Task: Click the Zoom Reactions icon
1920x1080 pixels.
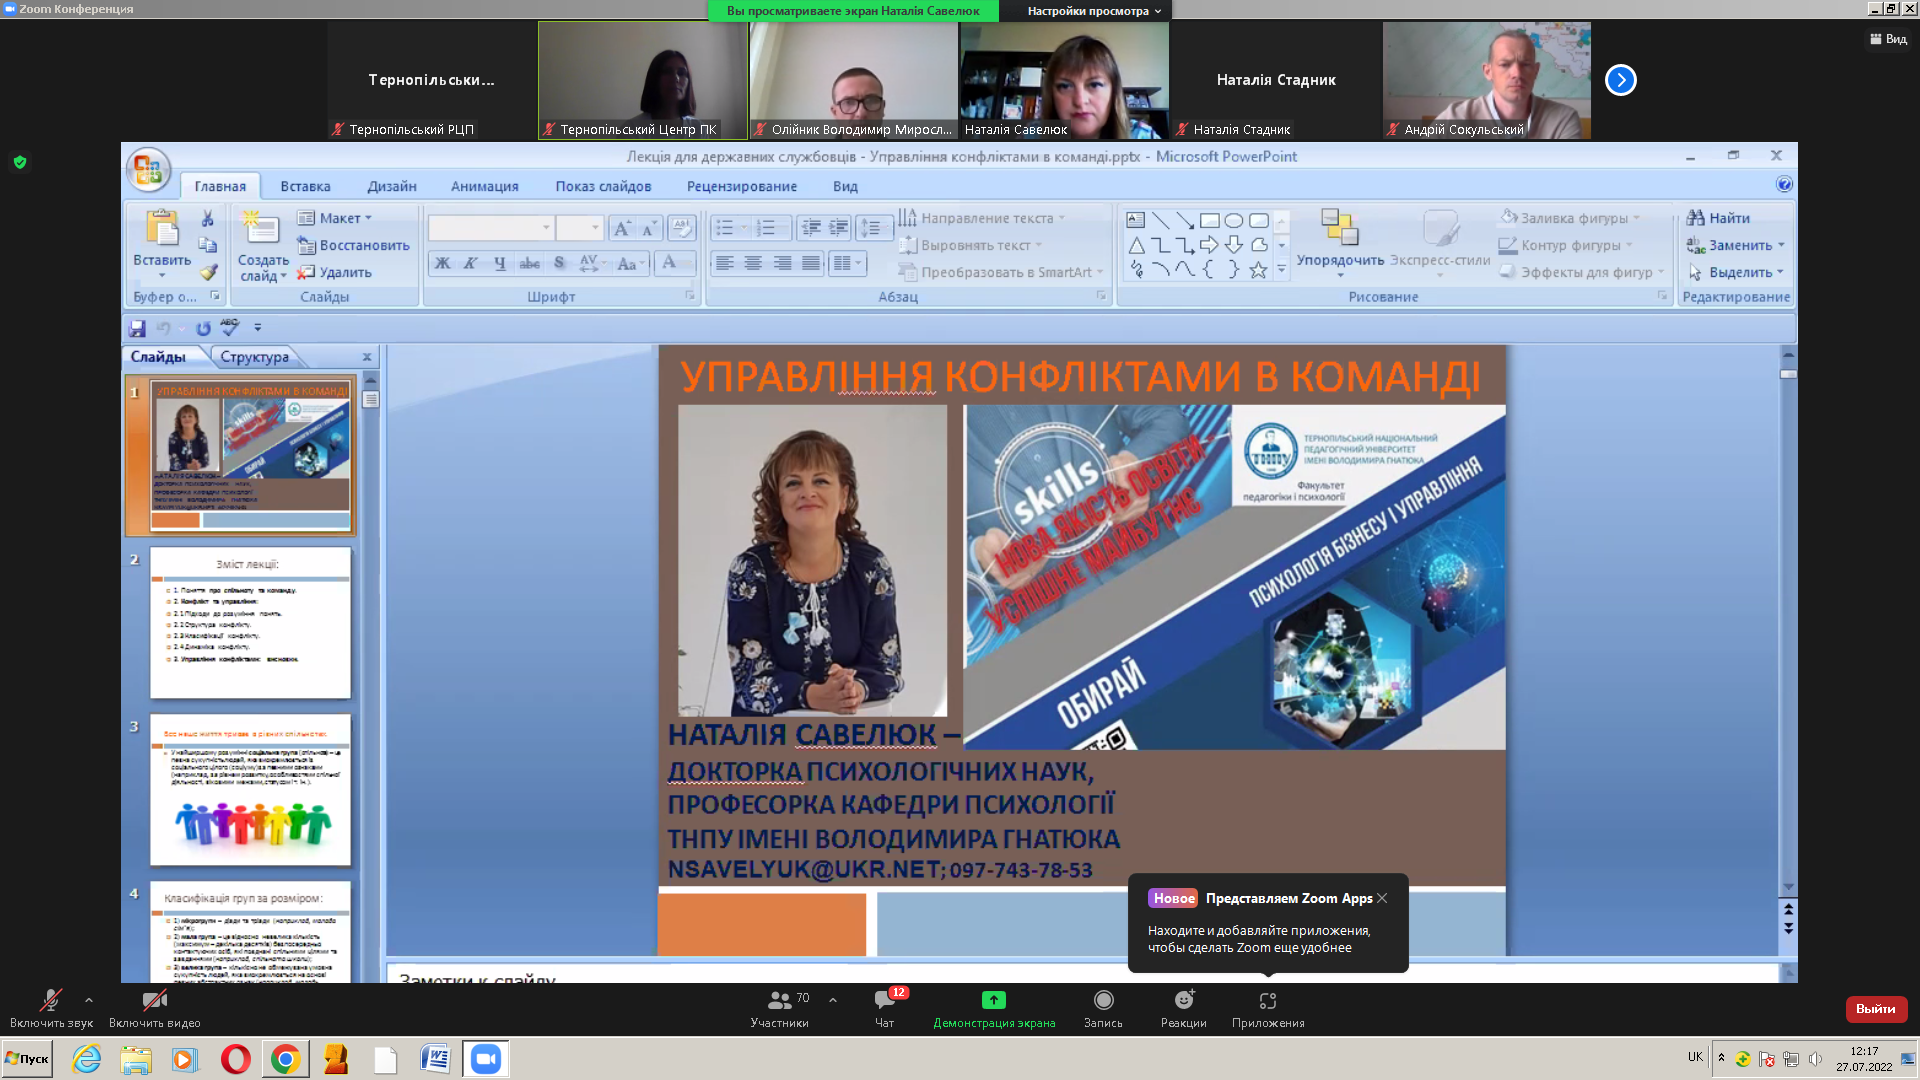Action: point(1184,1001)
